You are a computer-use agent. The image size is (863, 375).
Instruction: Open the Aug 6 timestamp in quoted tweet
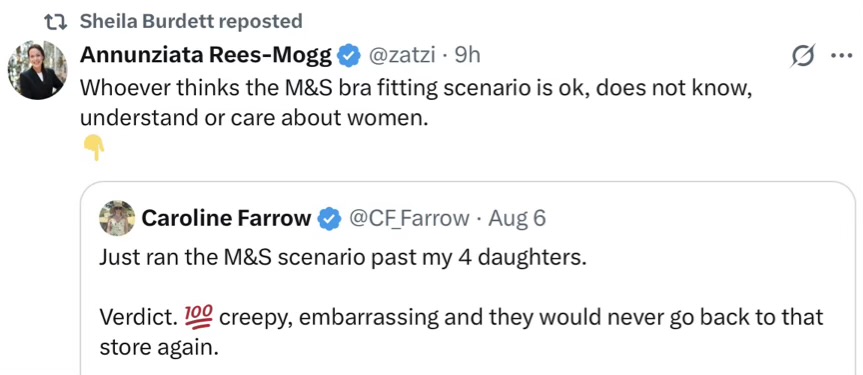517,219
